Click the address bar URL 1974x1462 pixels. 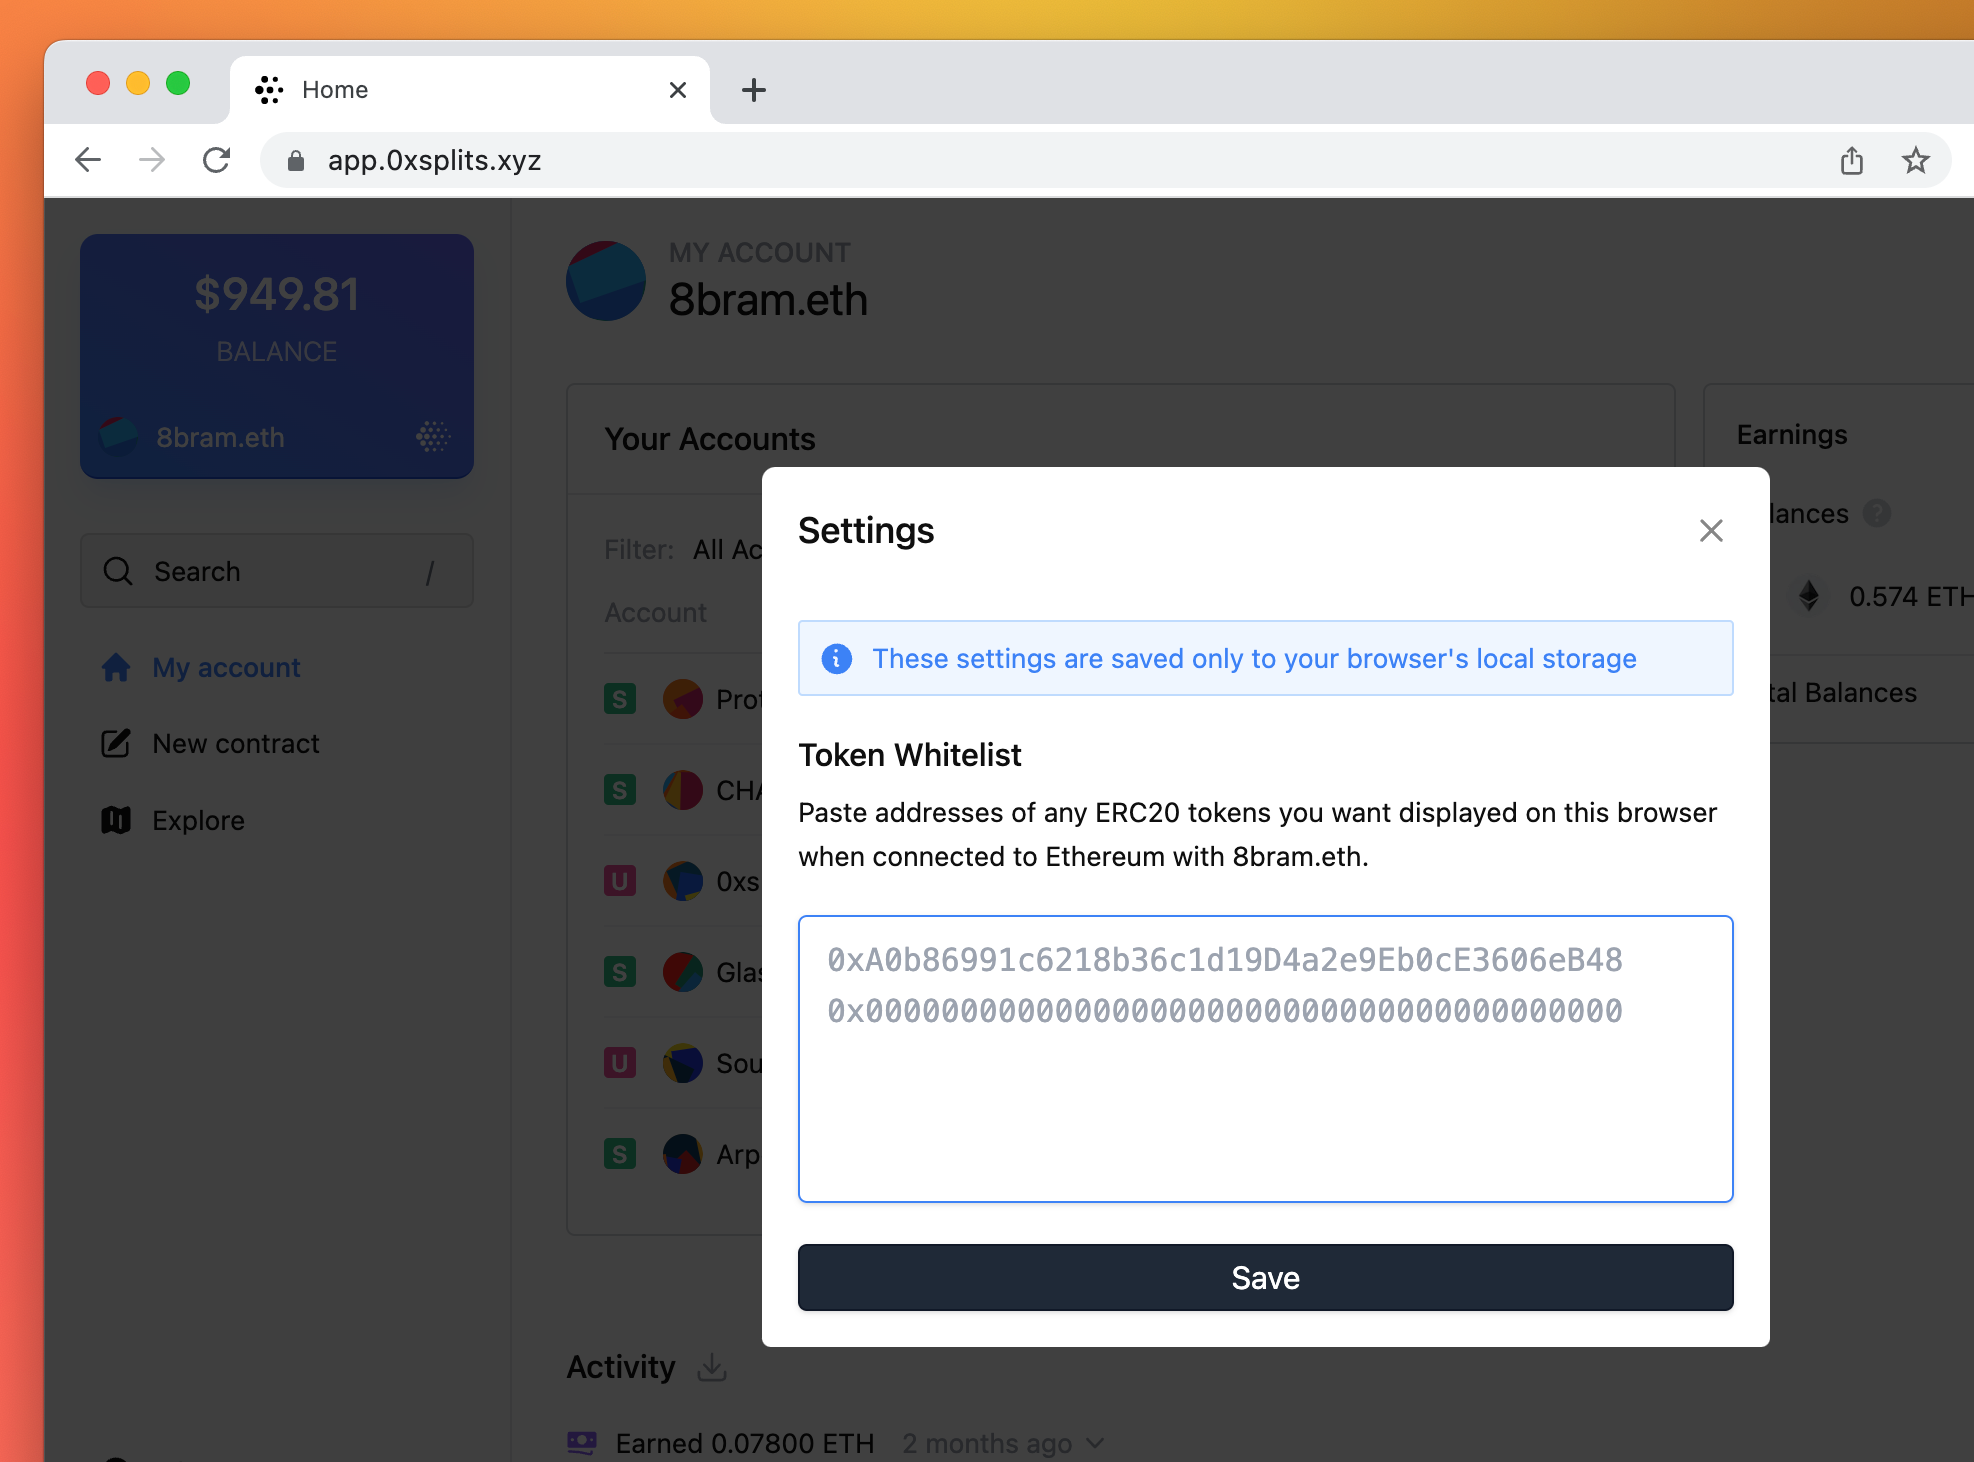click(x=434, y=160)
